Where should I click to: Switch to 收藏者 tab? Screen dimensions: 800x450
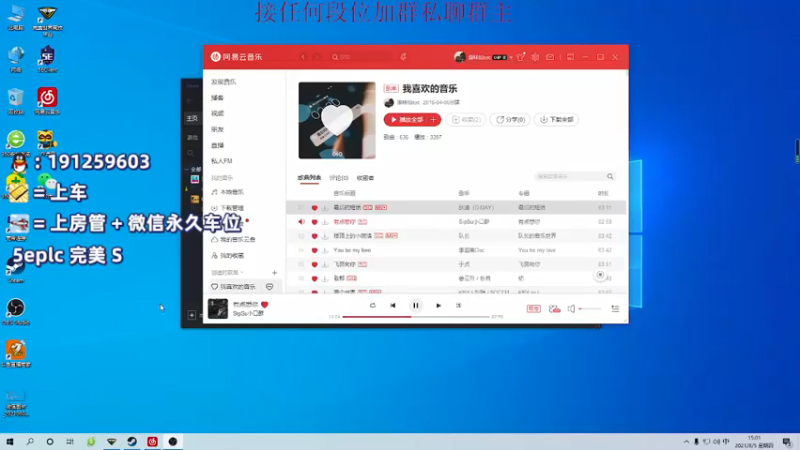click(365, 178)
